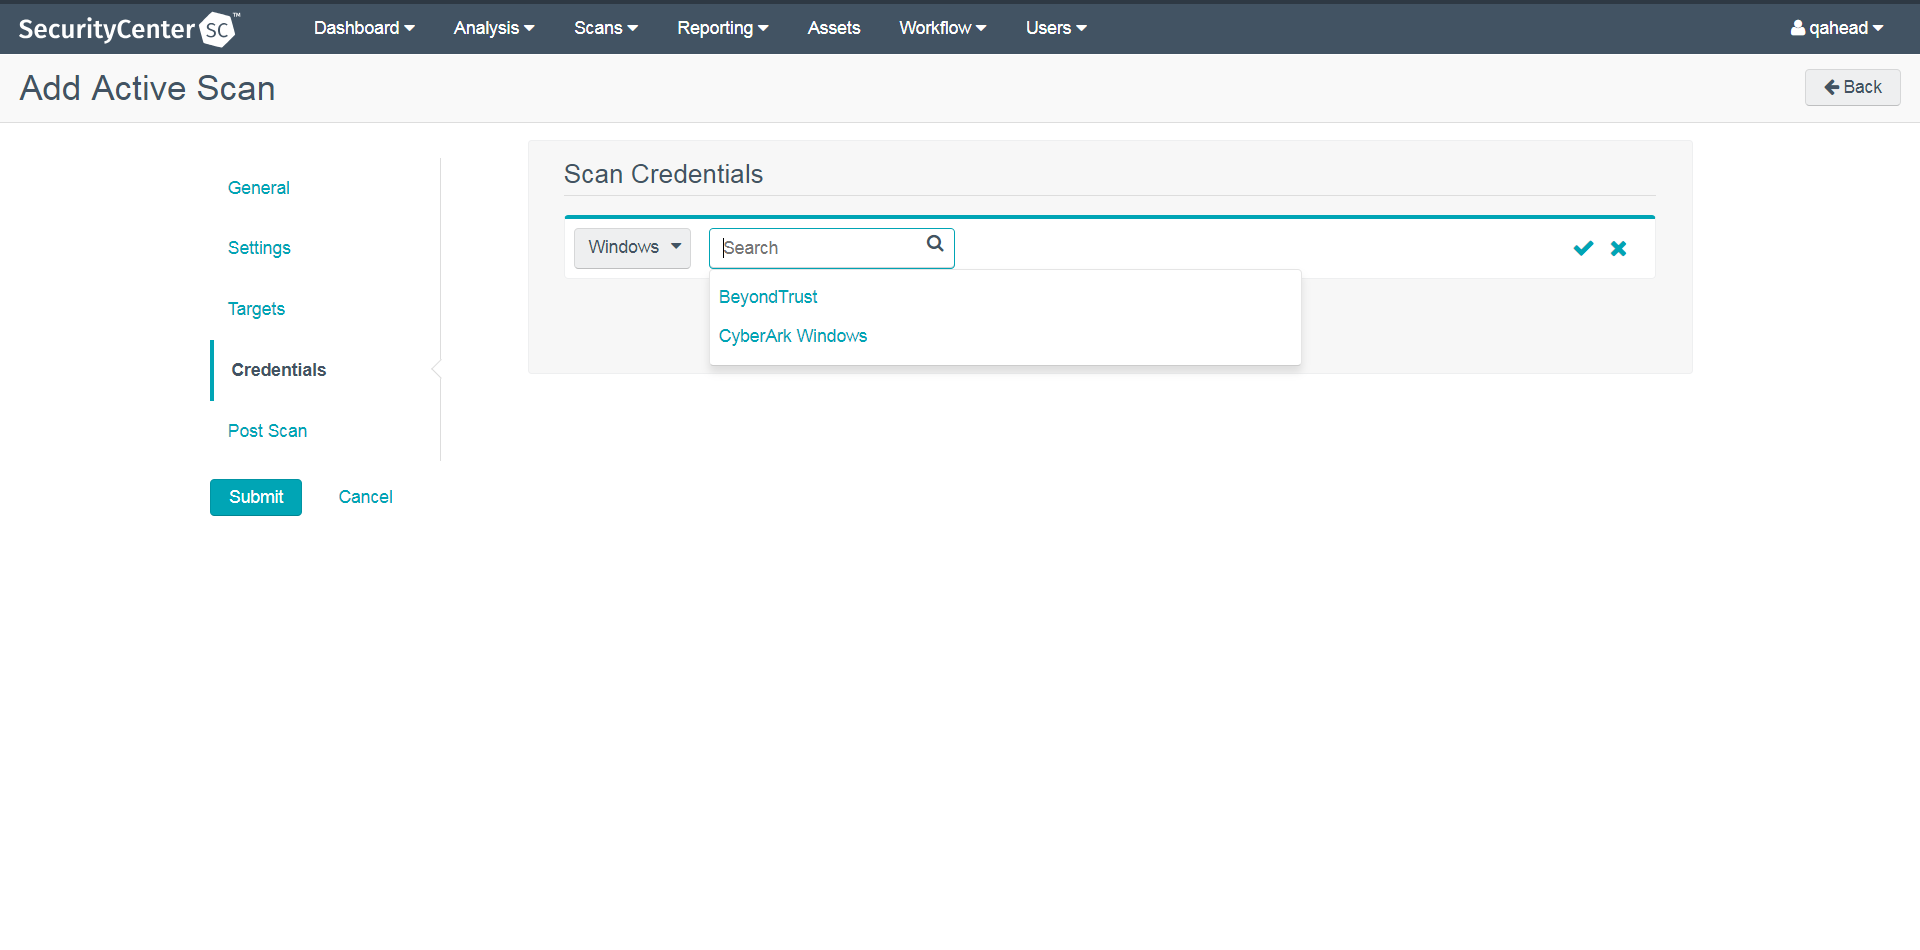The image size is (1920, 950).
Task: Open the Reporting menu
Action: click(x=722, y=28)
